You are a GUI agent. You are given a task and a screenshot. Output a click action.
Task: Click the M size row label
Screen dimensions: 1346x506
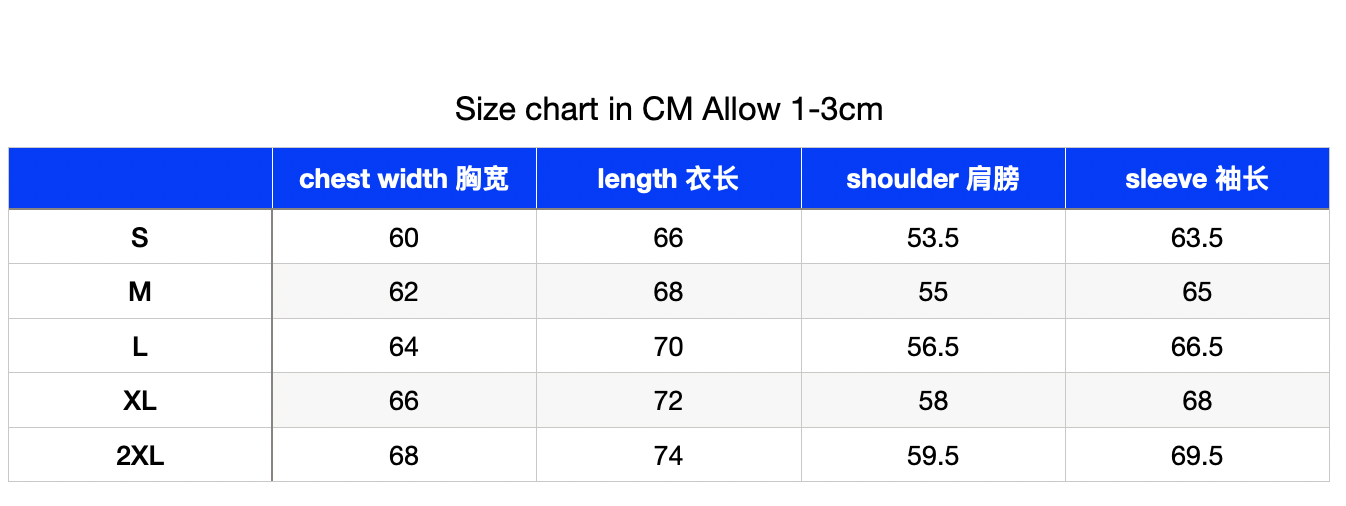(x=140, y=292)
